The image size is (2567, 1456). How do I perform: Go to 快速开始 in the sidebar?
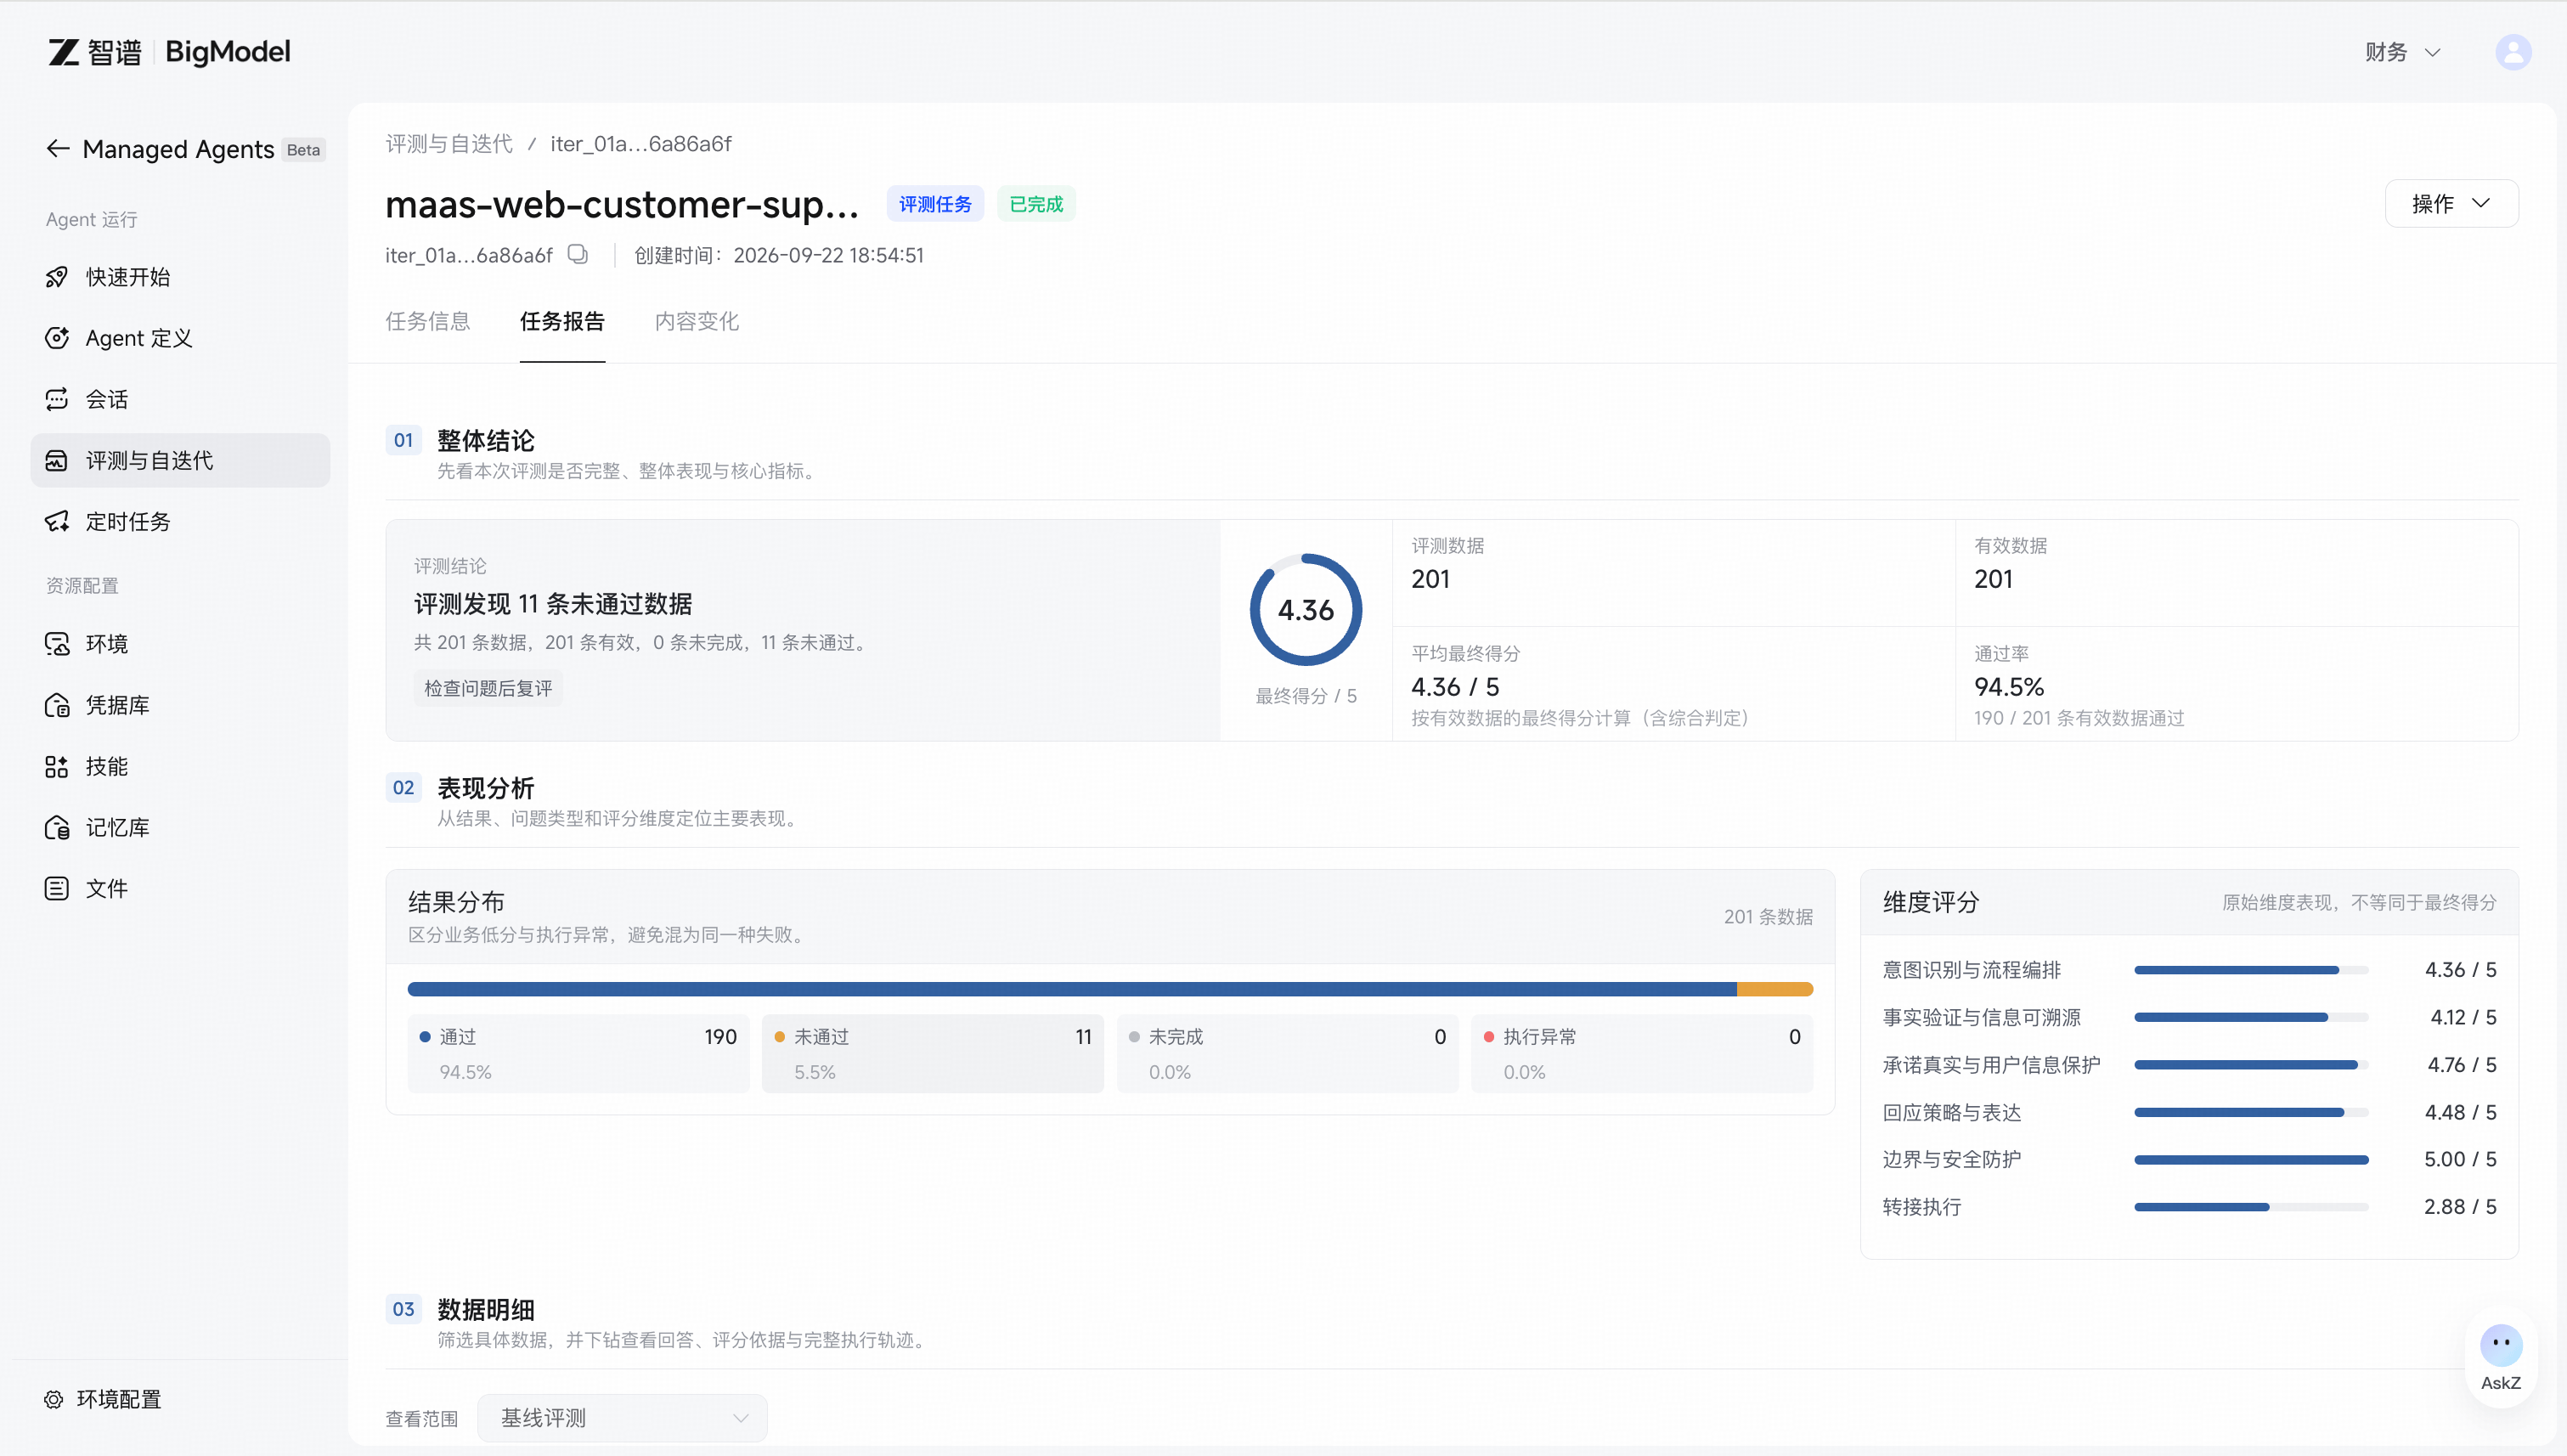pyautogui.click(x=180, y=277)
